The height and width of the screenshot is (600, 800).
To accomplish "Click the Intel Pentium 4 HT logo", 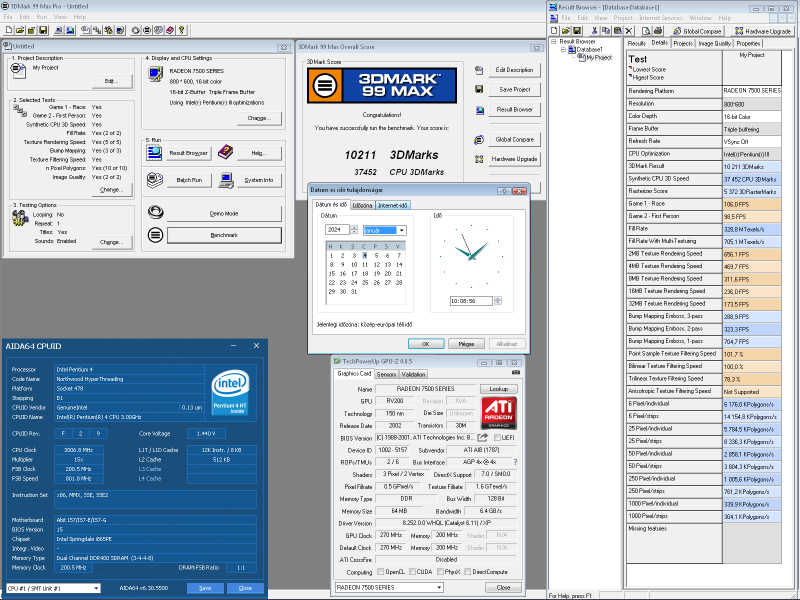I will point(230,392).
